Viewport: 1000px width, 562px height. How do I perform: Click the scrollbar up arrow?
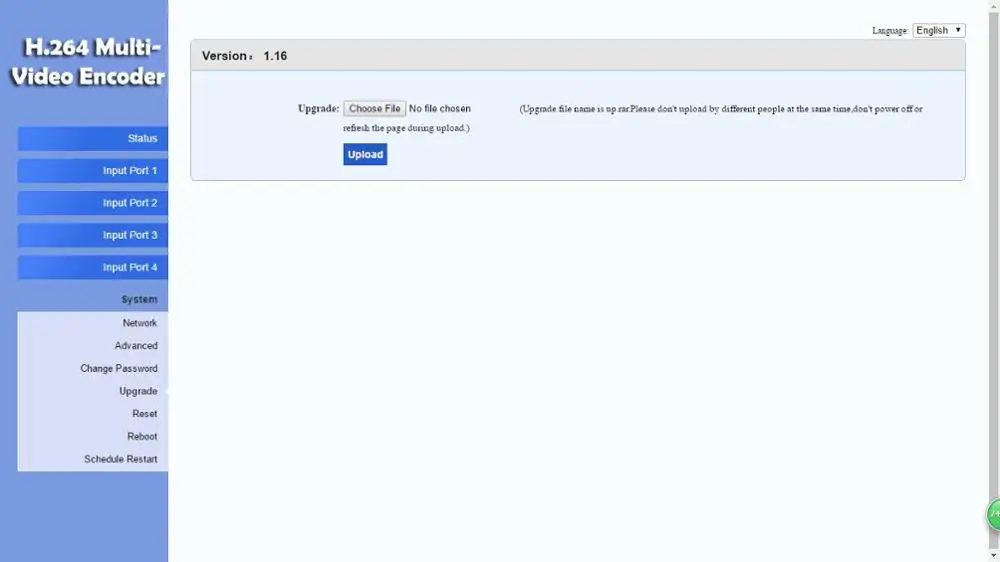(x=994, y=5)
